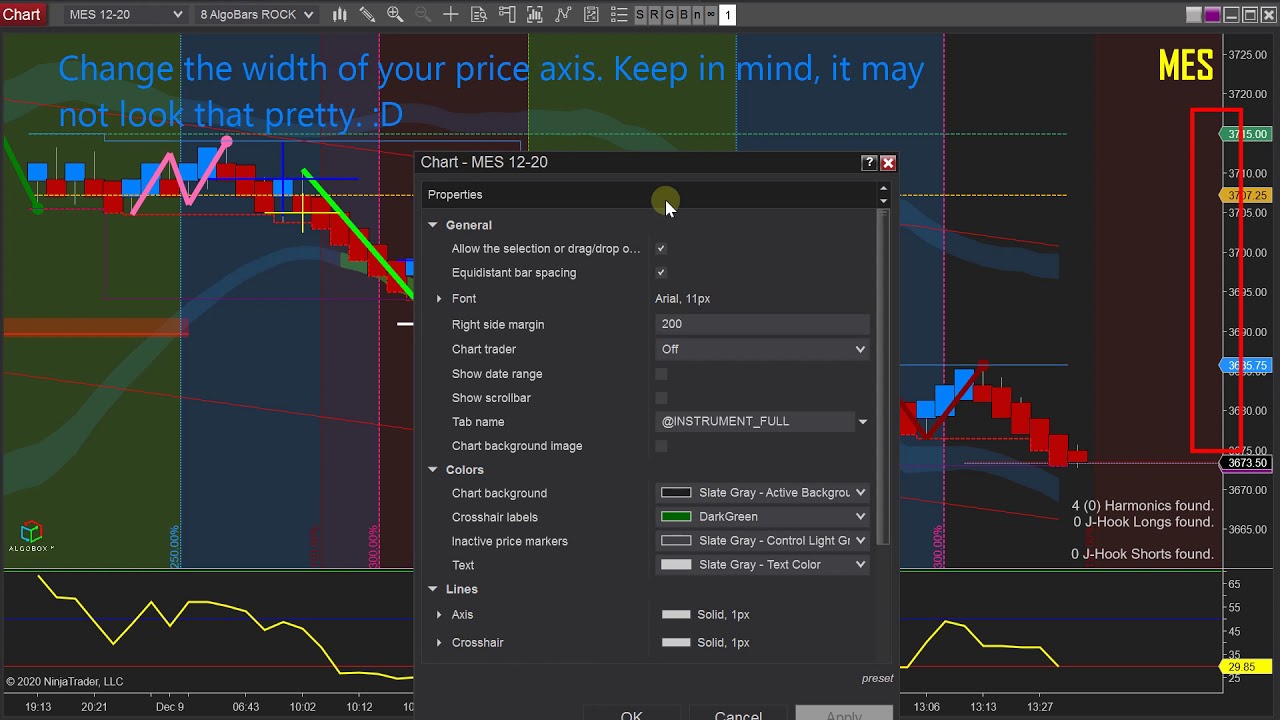This screenshot has width=1280, height=720.
Task: Expand the Crosshair line property
Action: [x=439, y=643]
